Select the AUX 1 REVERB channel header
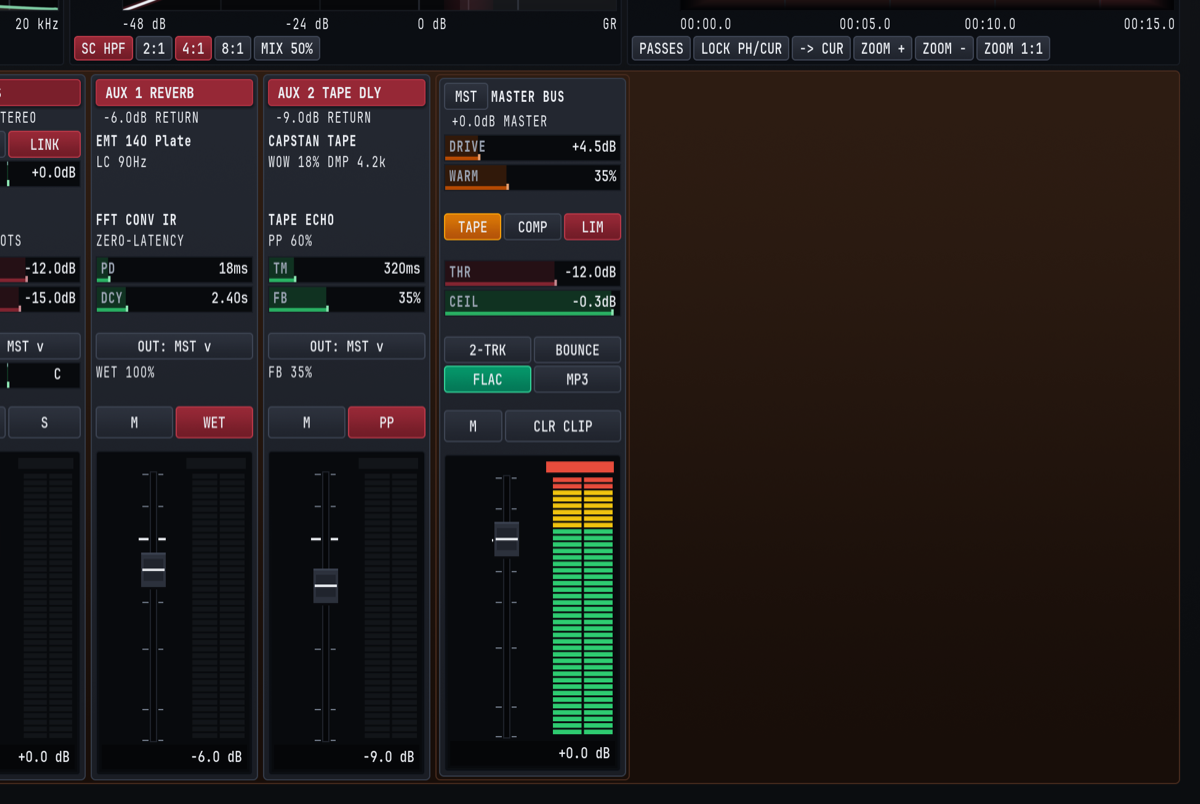1200x804 pixels. (174, 93)
